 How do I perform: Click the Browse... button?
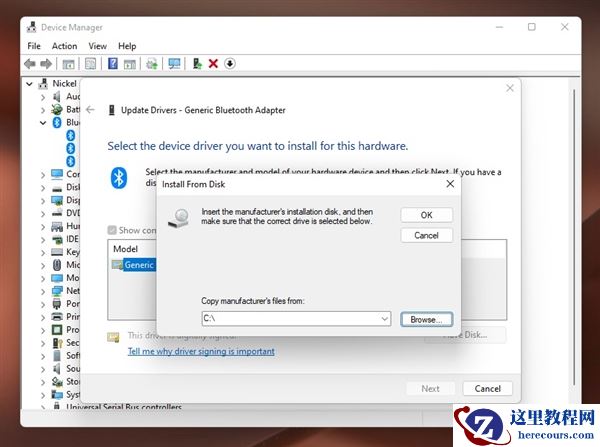[427, 320]
